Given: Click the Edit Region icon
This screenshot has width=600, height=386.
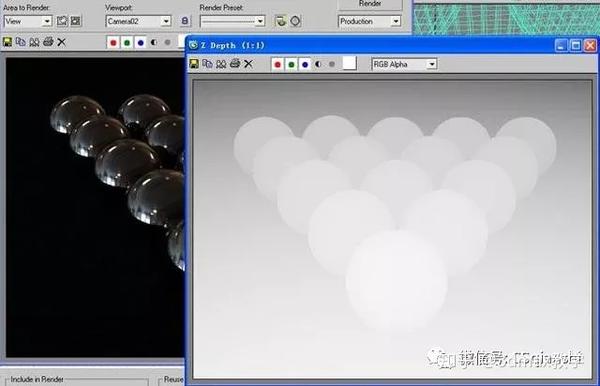Looking at the screenshot, I should 62,21.
